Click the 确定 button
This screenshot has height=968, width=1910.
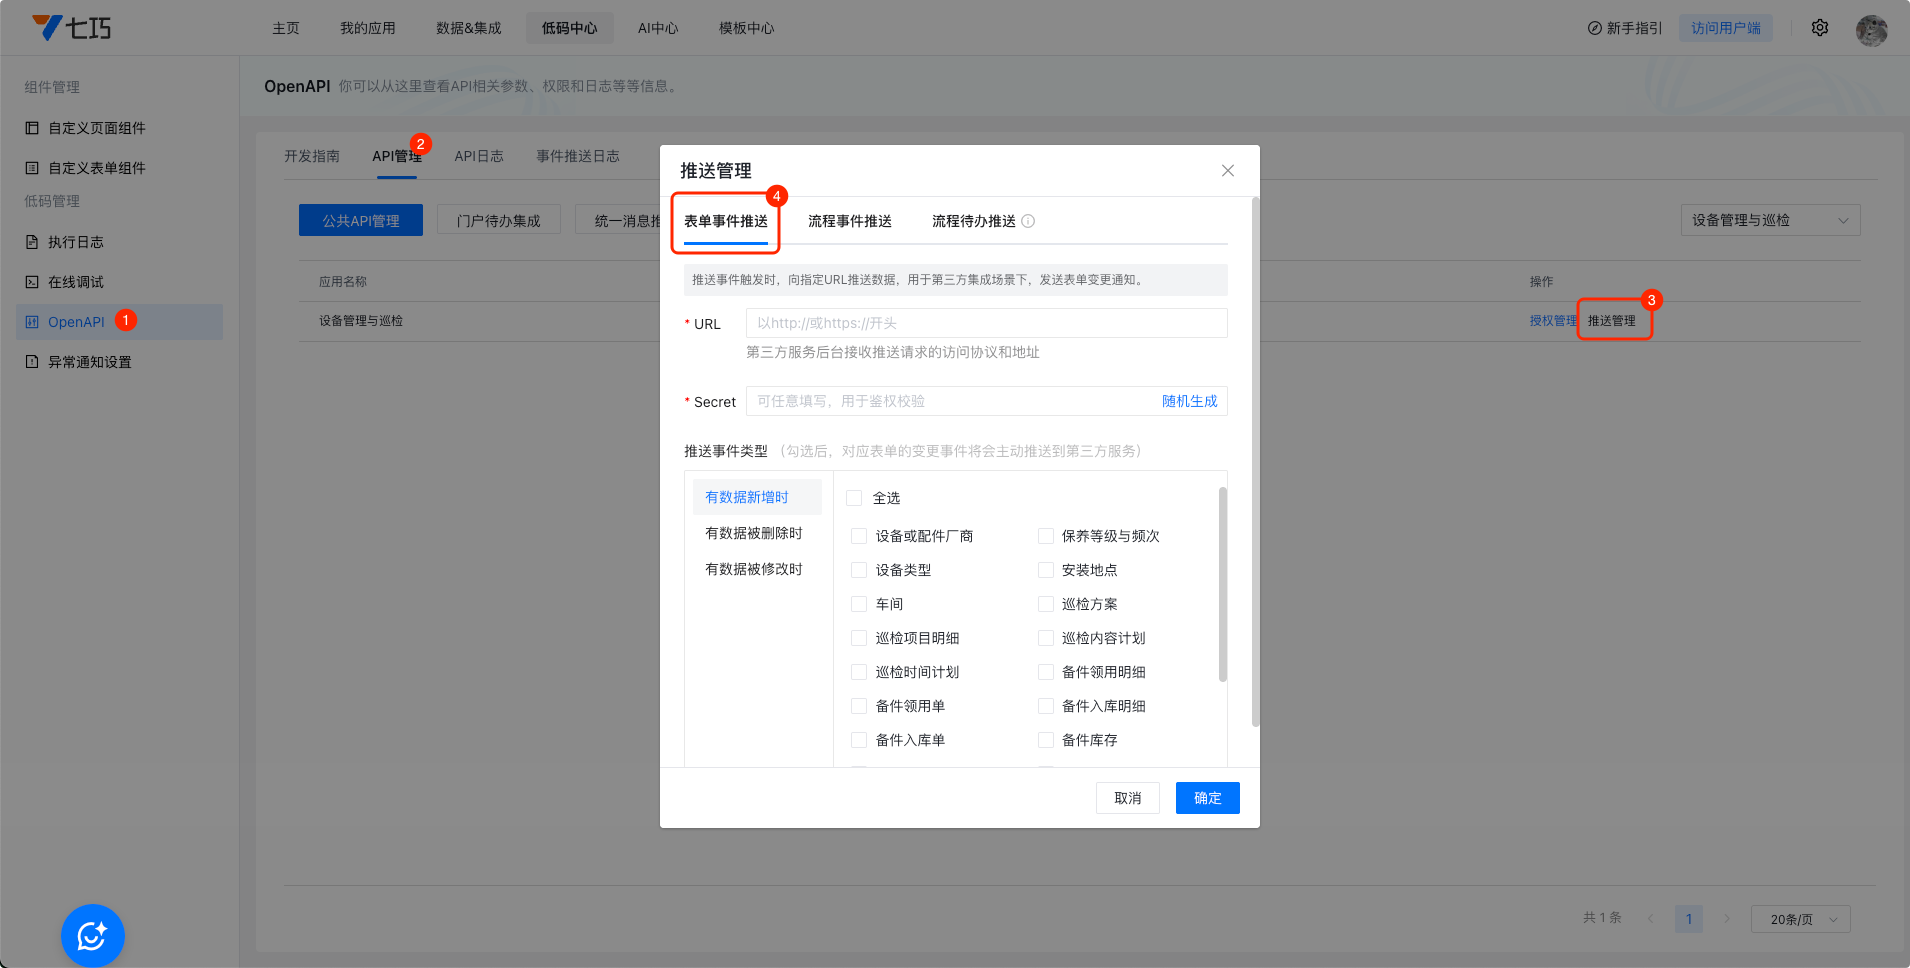point(1208,798)
